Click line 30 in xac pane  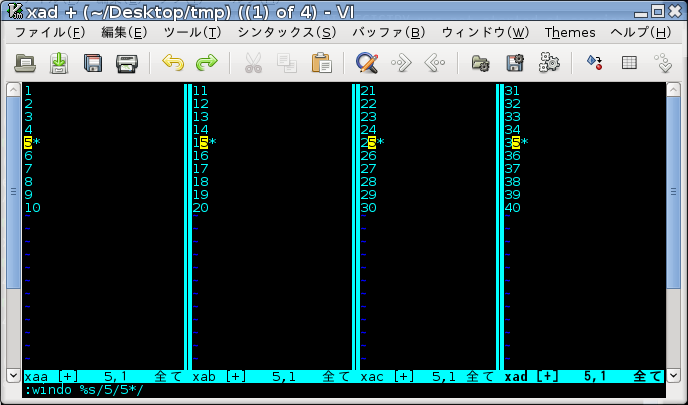pyautogui.click(x=369, y=208)
